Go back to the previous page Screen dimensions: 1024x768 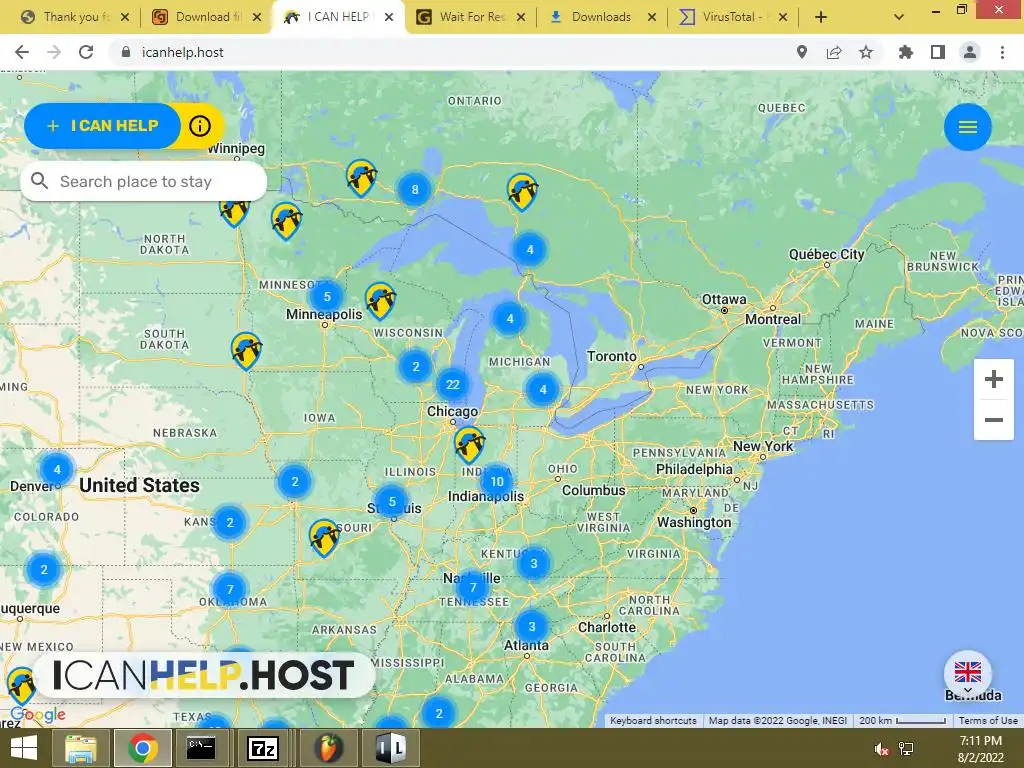pos(22,52)
